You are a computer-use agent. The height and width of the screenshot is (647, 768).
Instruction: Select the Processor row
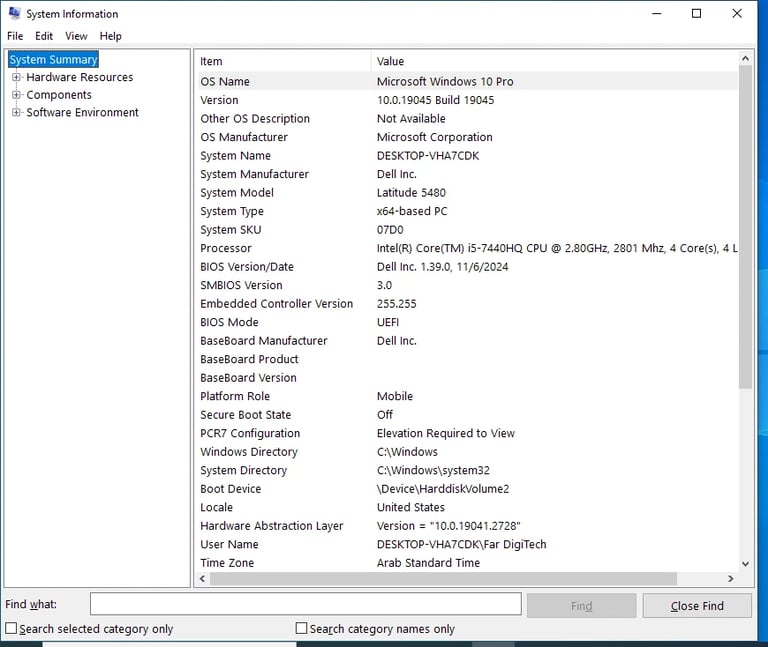tap(467, 248)
